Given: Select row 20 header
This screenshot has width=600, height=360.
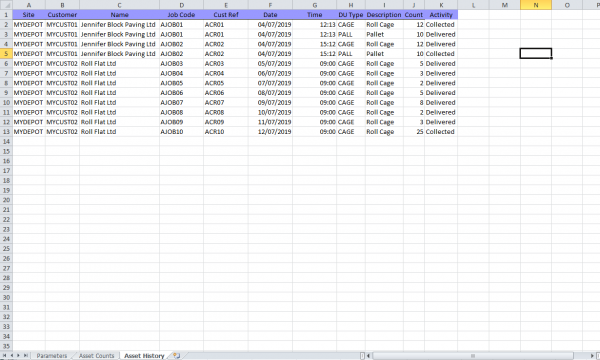Looking at the screenshot, I should click(x=6, y=200).
